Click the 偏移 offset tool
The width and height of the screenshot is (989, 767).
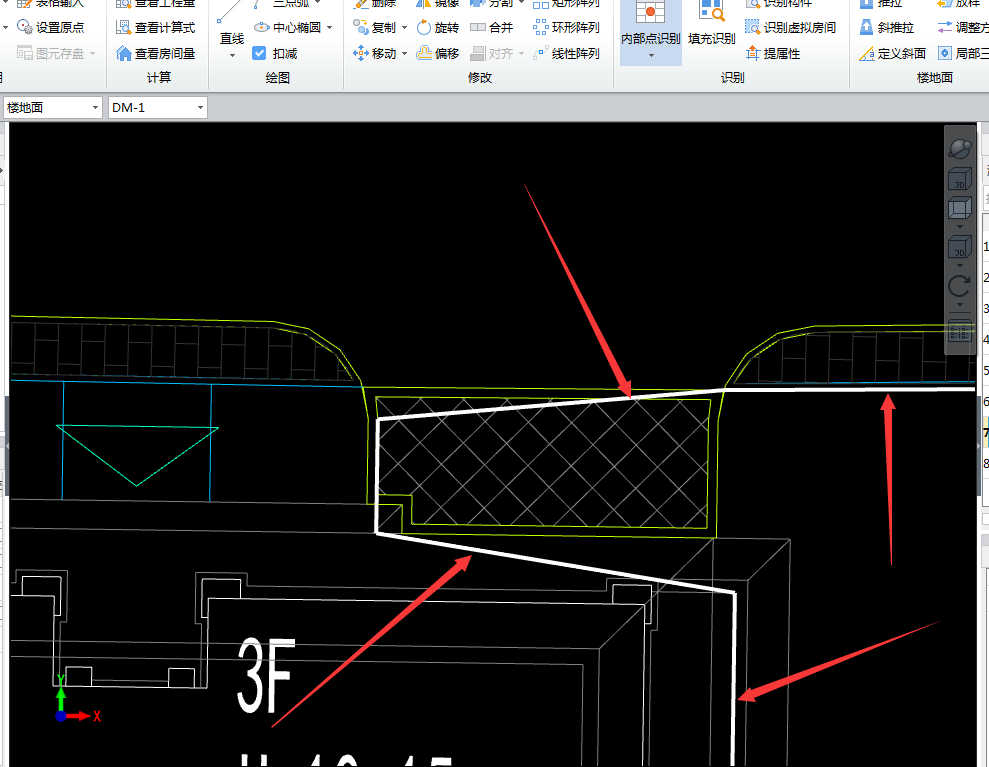438,54
